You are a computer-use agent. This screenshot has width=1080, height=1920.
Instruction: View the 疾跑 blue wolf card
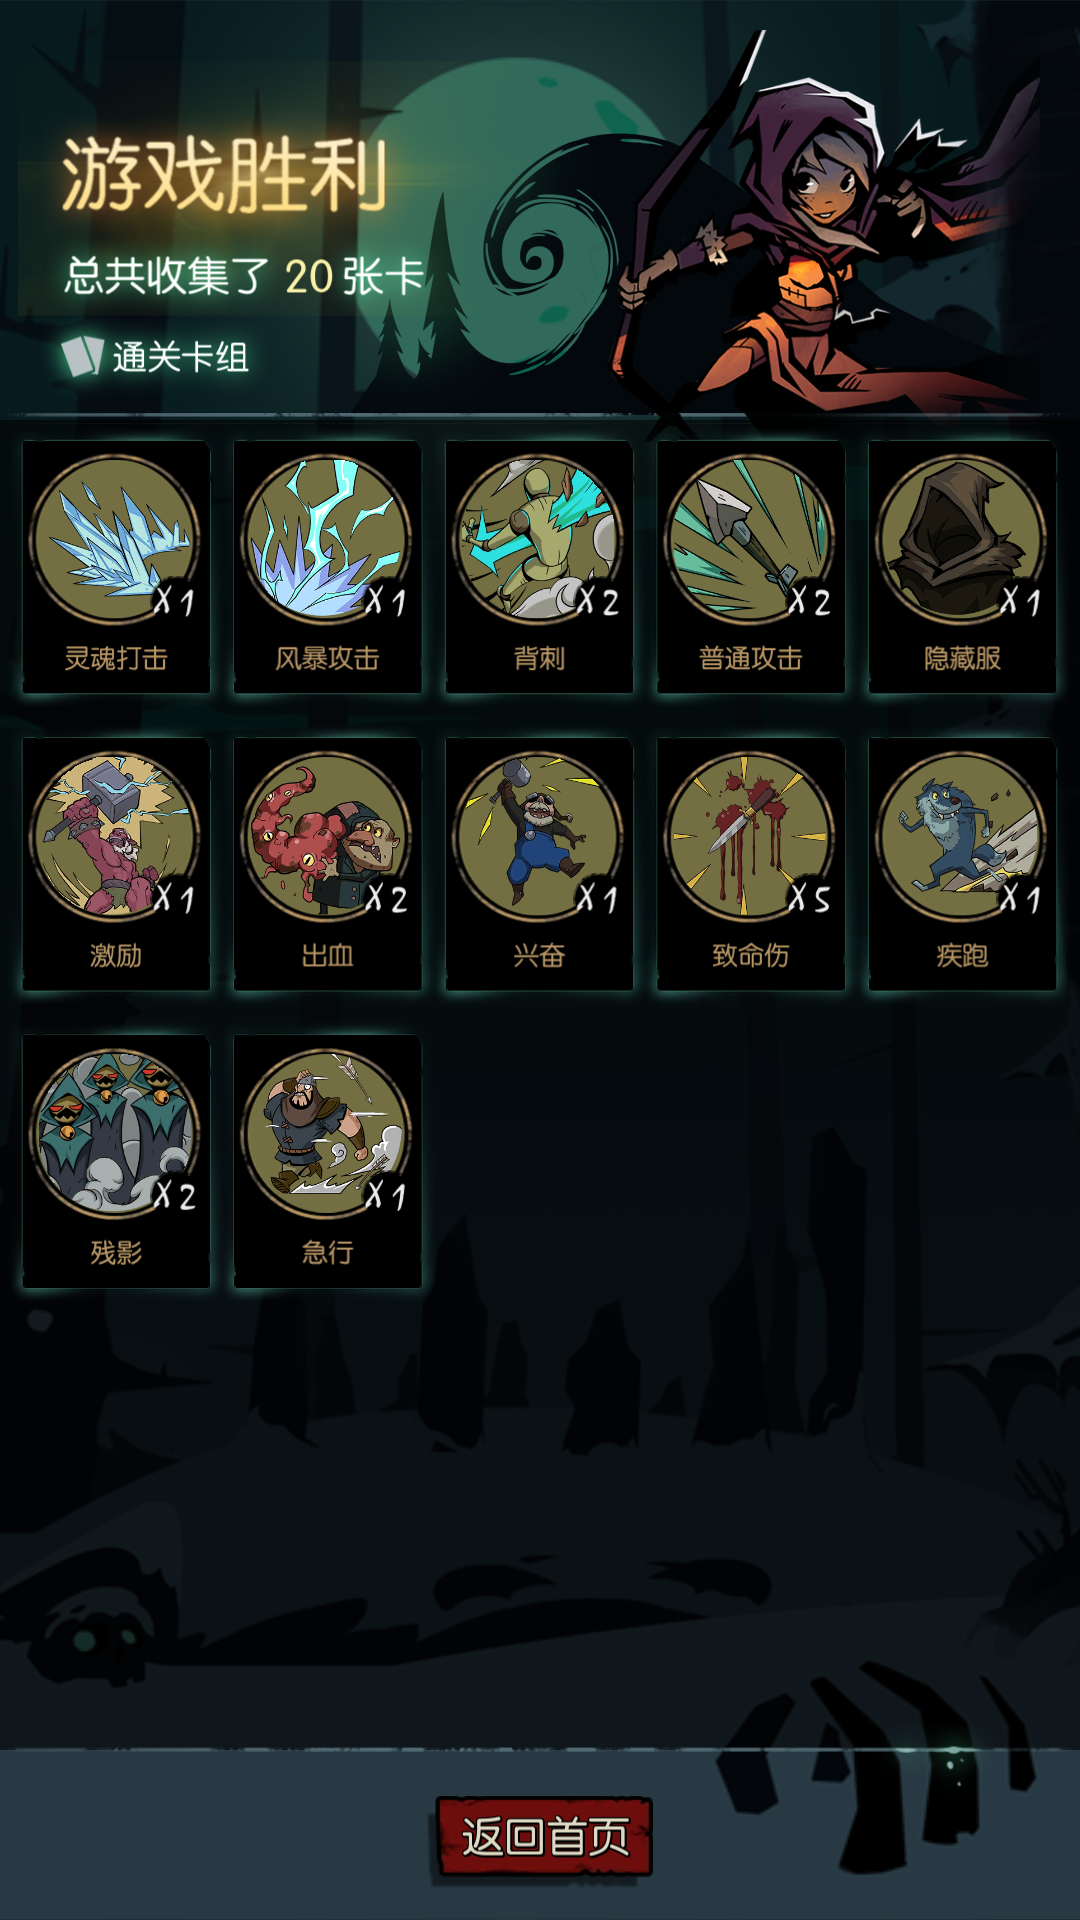click(962, 863)
